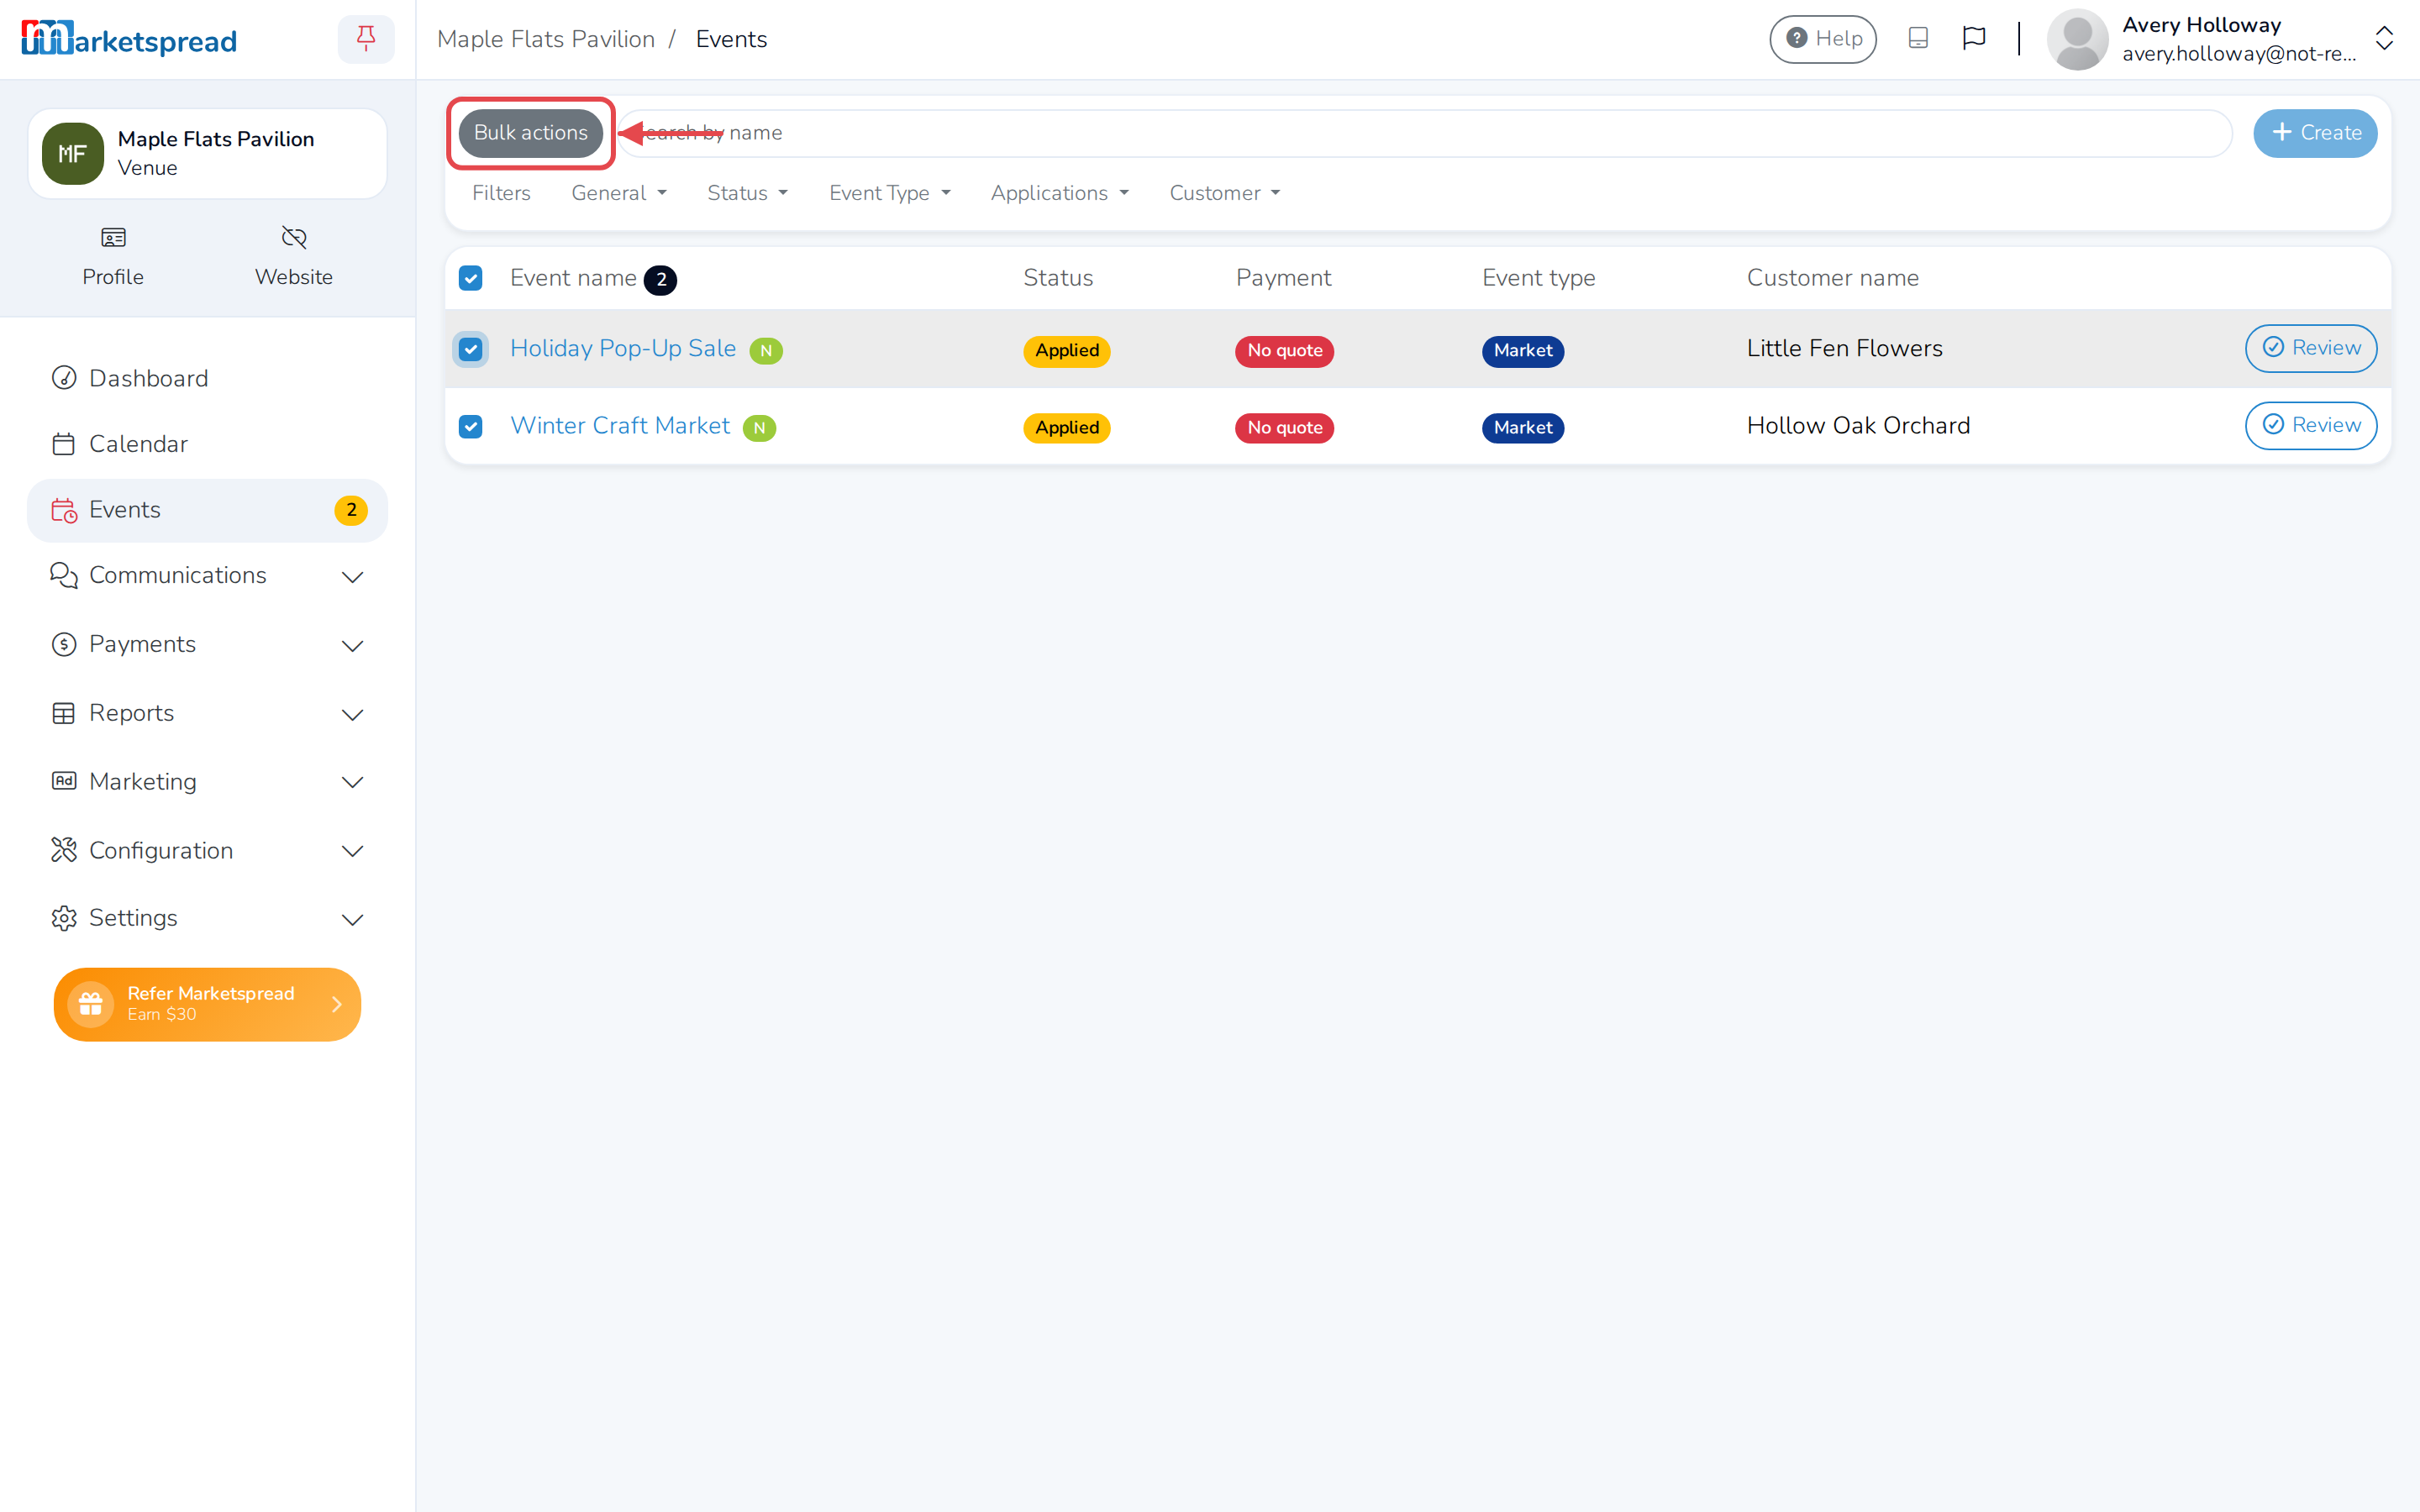This screenshot has width=2420, height=1512.
Task: Uncheck the Holiday Pop-Up Sale checkbox
Action: click(470, 349)
